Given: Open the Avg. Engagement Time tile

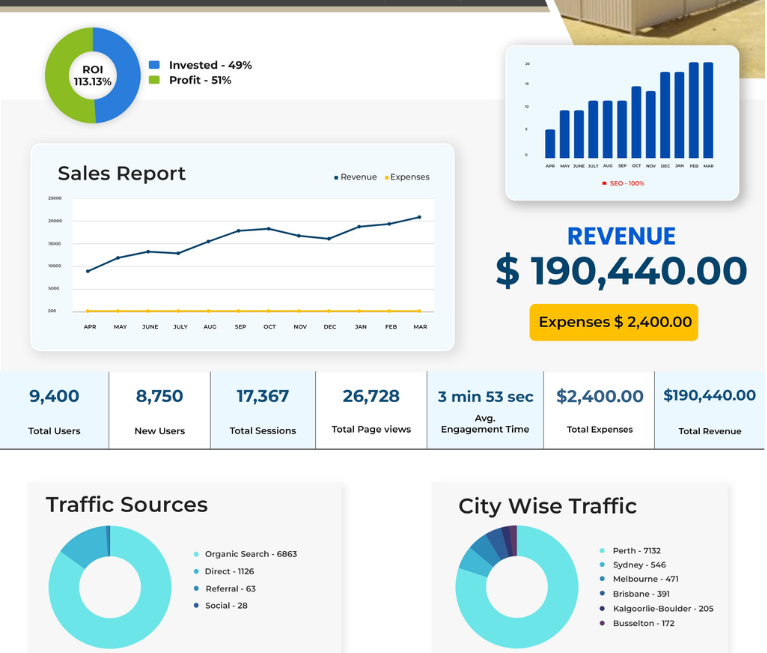Looking at the screenshot, I should tap(485, 410).
